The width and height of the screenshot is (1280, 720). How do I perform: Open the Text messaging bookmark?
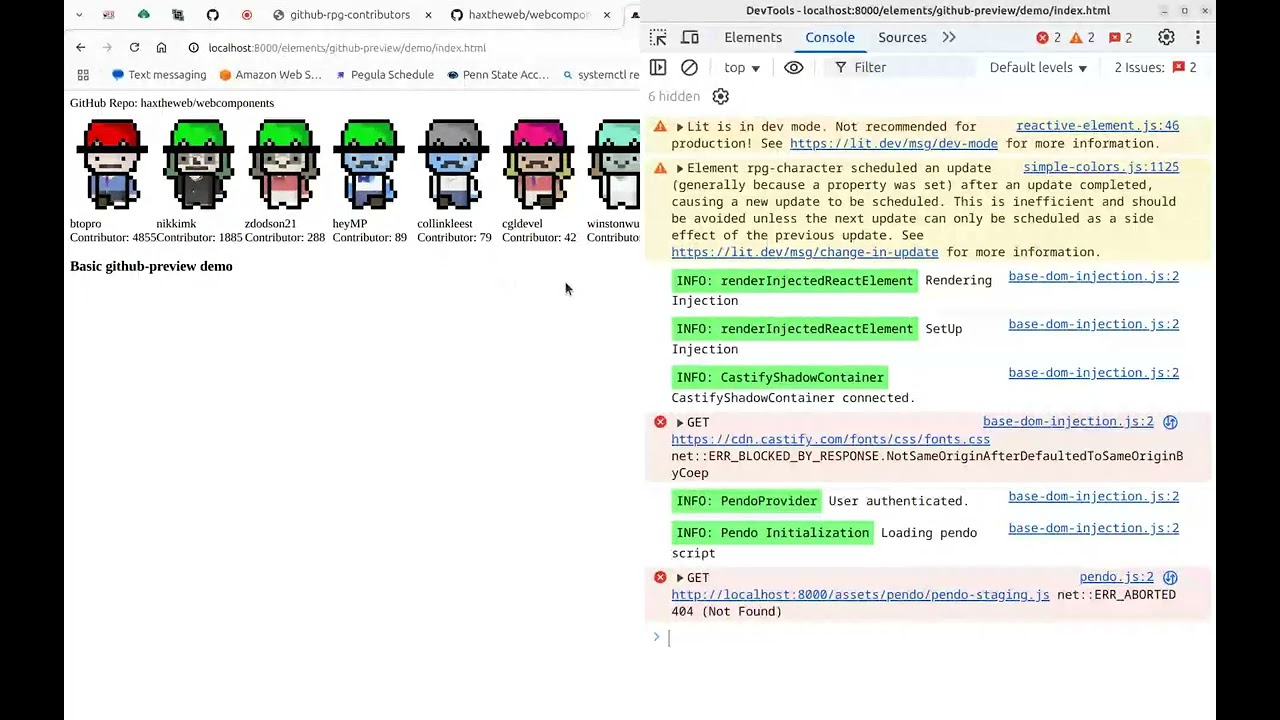[158, 74]
